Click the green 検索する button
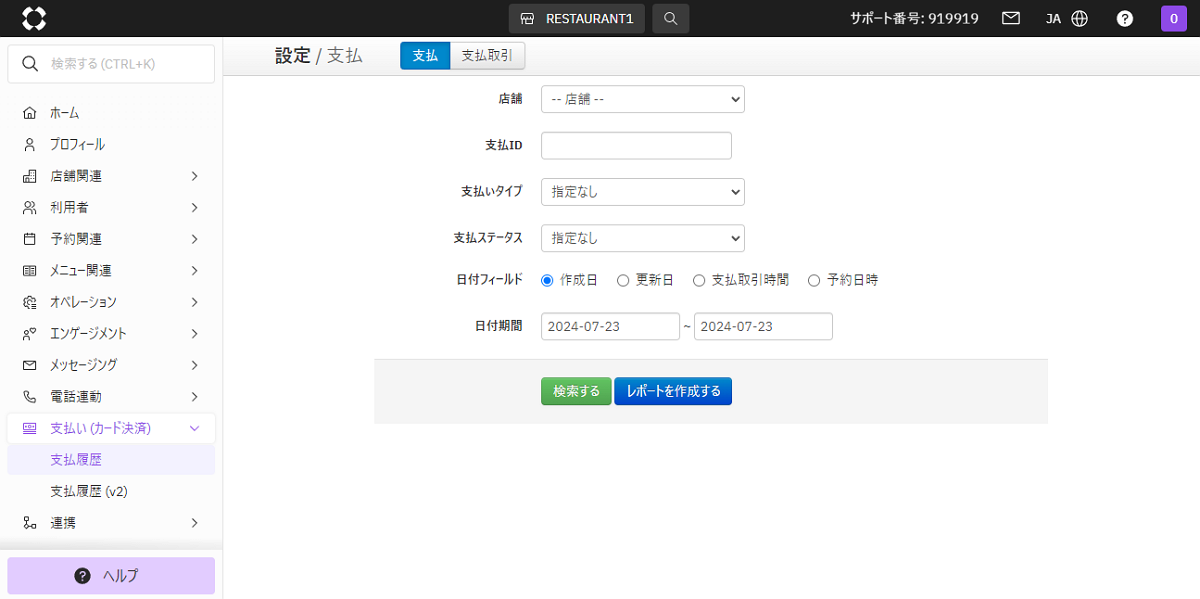1200x599 pixels. pos(576,391)
